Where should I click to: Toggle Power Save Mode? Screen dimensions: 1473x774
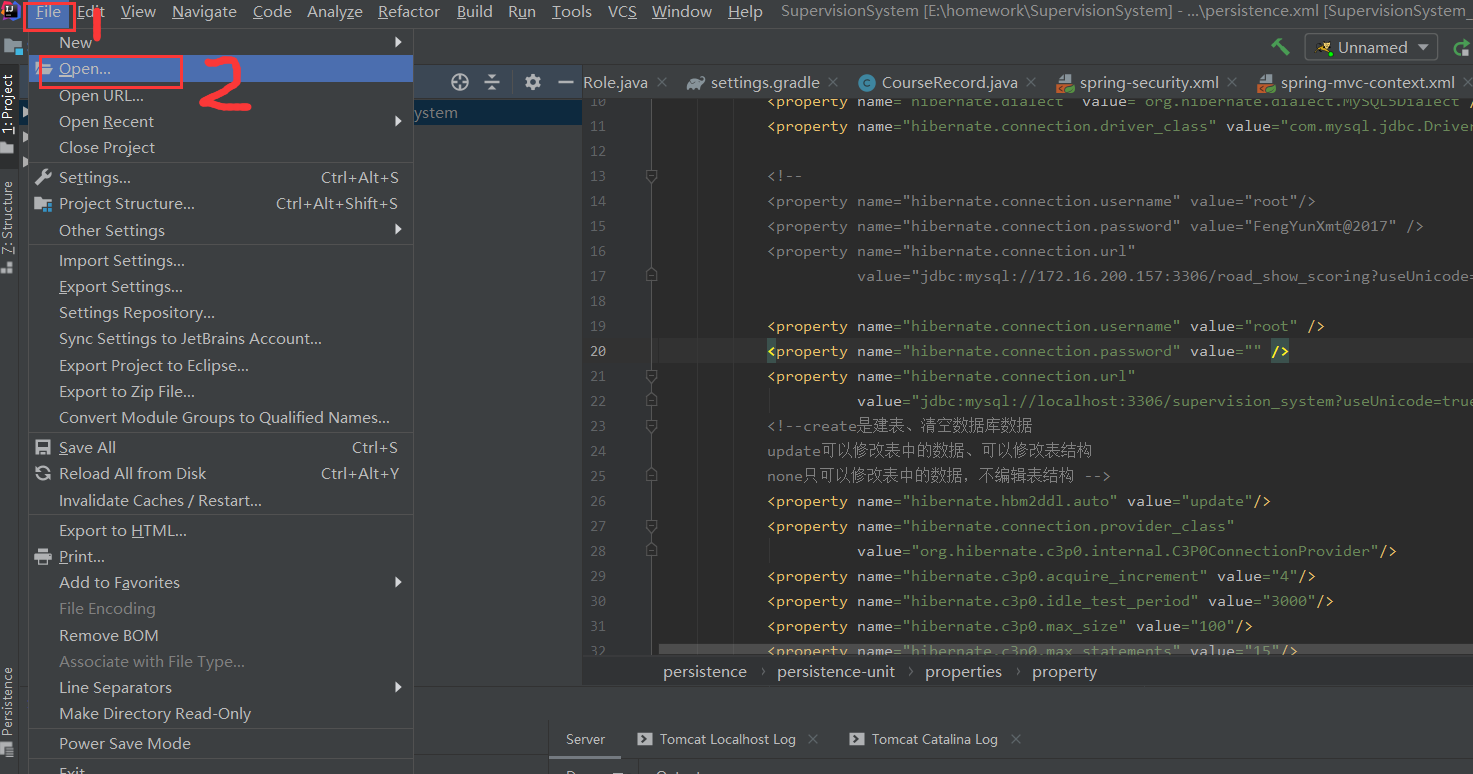[125, 743]
